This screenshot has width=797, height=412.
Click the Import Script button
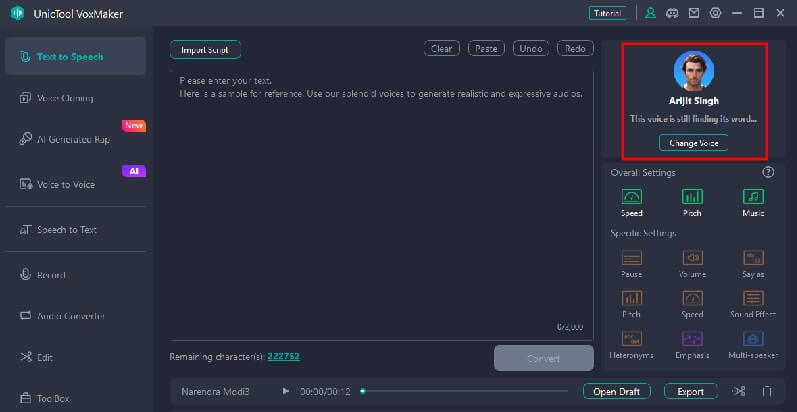coord(205,50)
